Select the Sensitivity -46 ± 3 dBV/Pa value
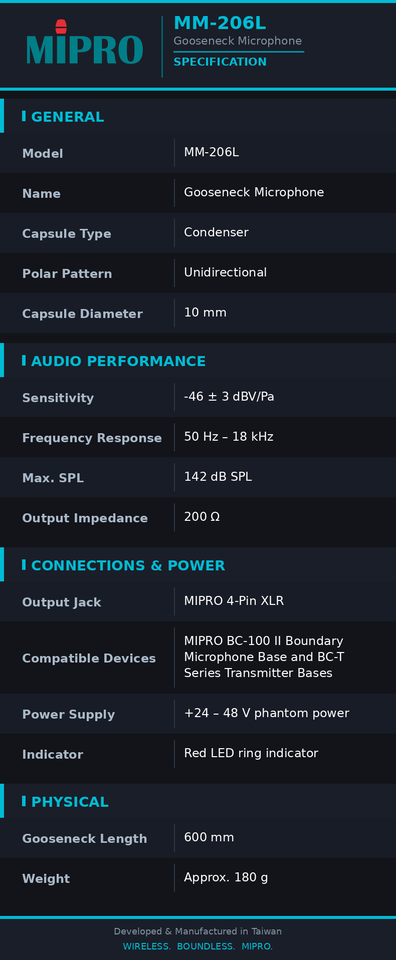This screenshot has width=396, height=960. 229,397
